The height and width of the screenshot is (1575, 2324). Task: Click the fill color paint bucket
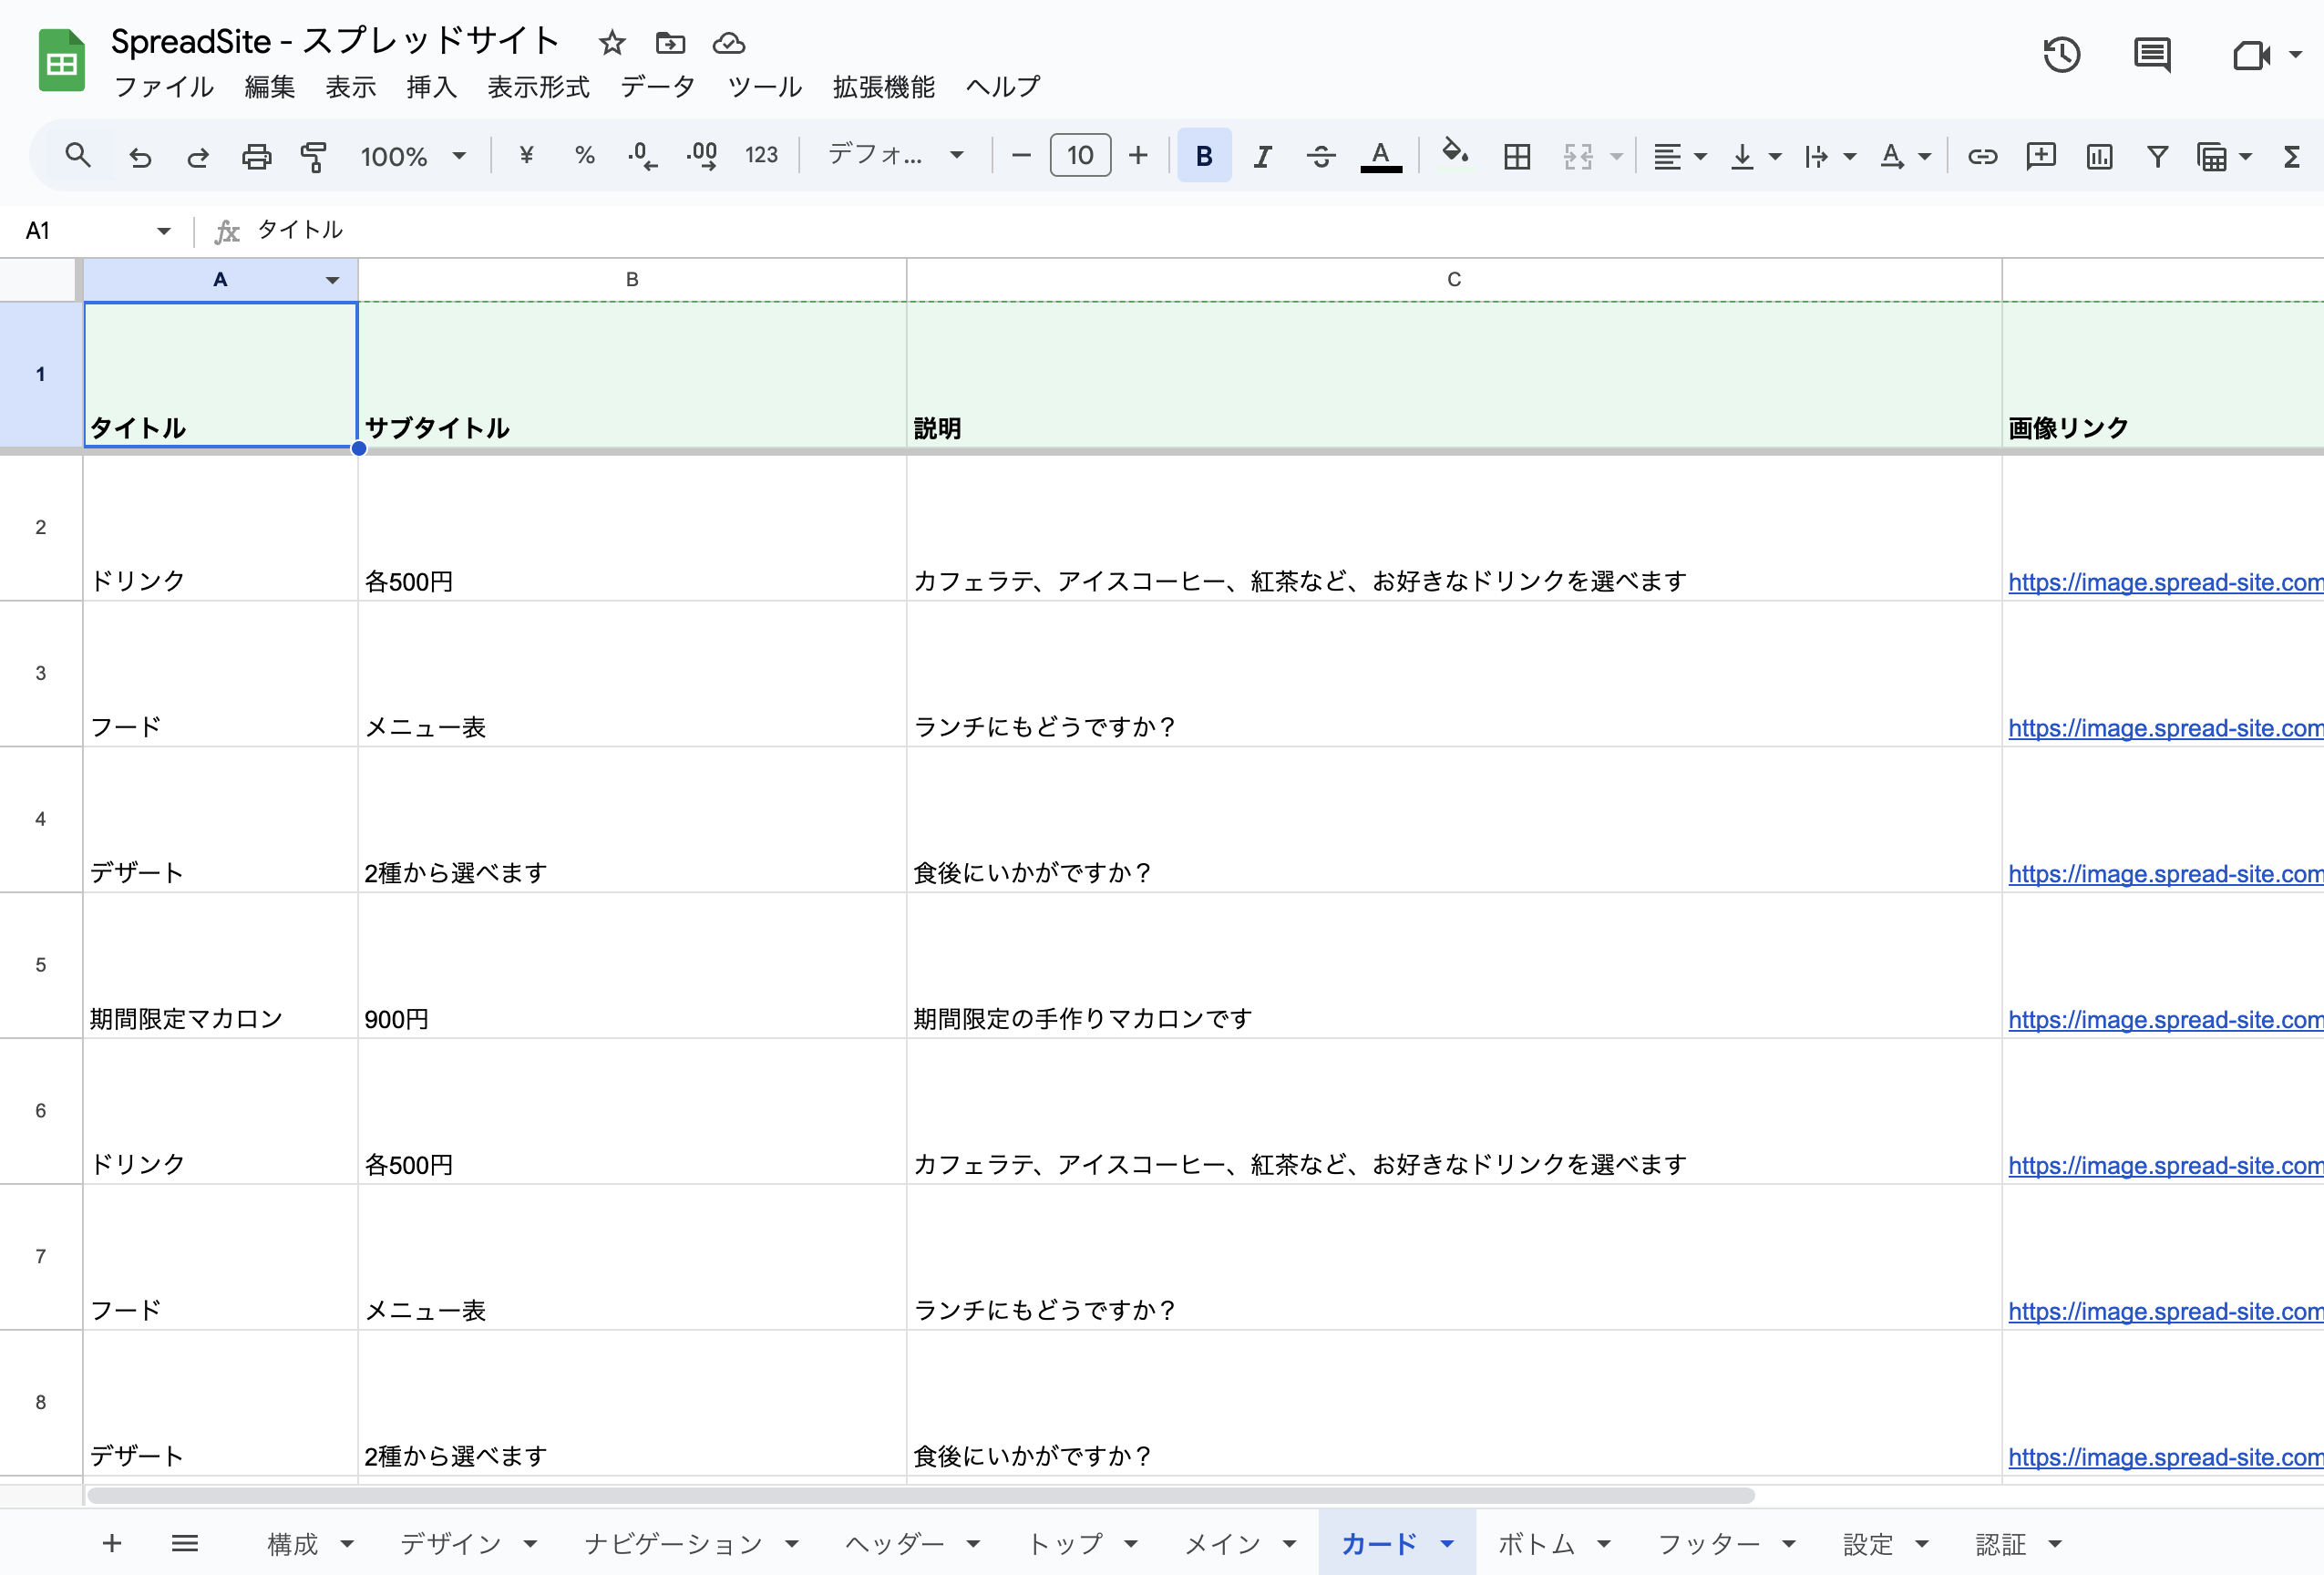(1454, 156)
